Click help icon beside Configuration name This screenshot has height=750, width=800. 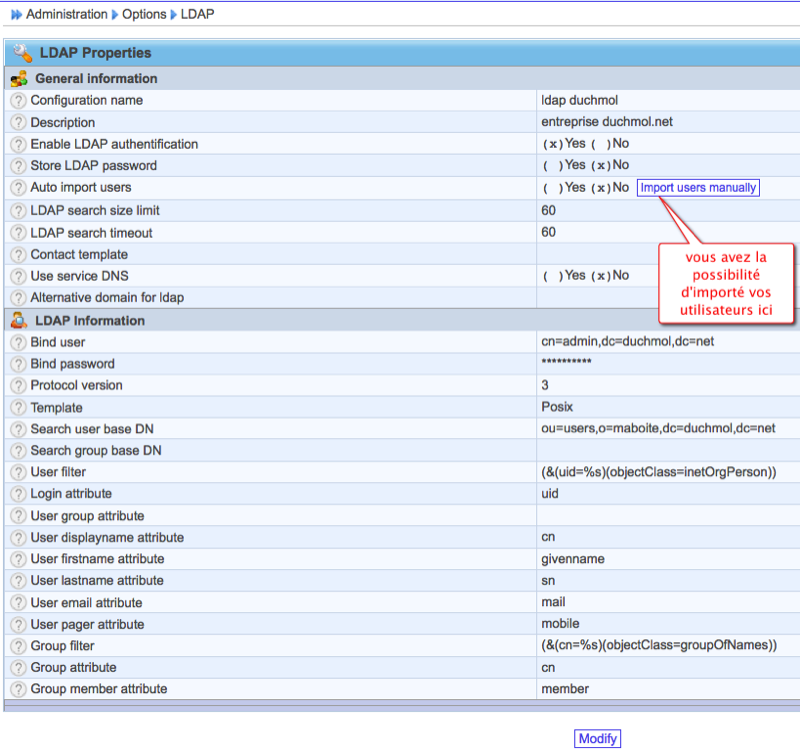(x=18, y=101)
